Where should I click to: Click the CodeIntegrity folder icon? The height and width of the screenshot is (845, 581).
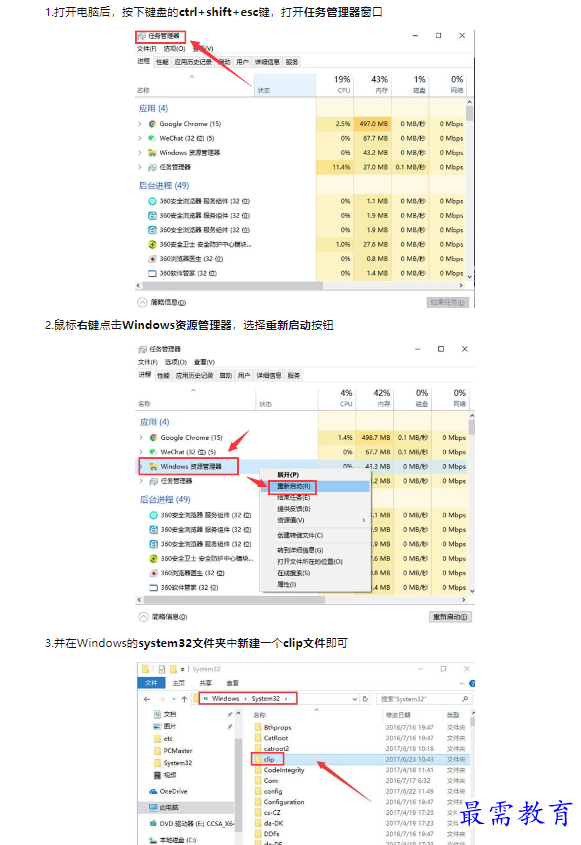tap(258, 770)
